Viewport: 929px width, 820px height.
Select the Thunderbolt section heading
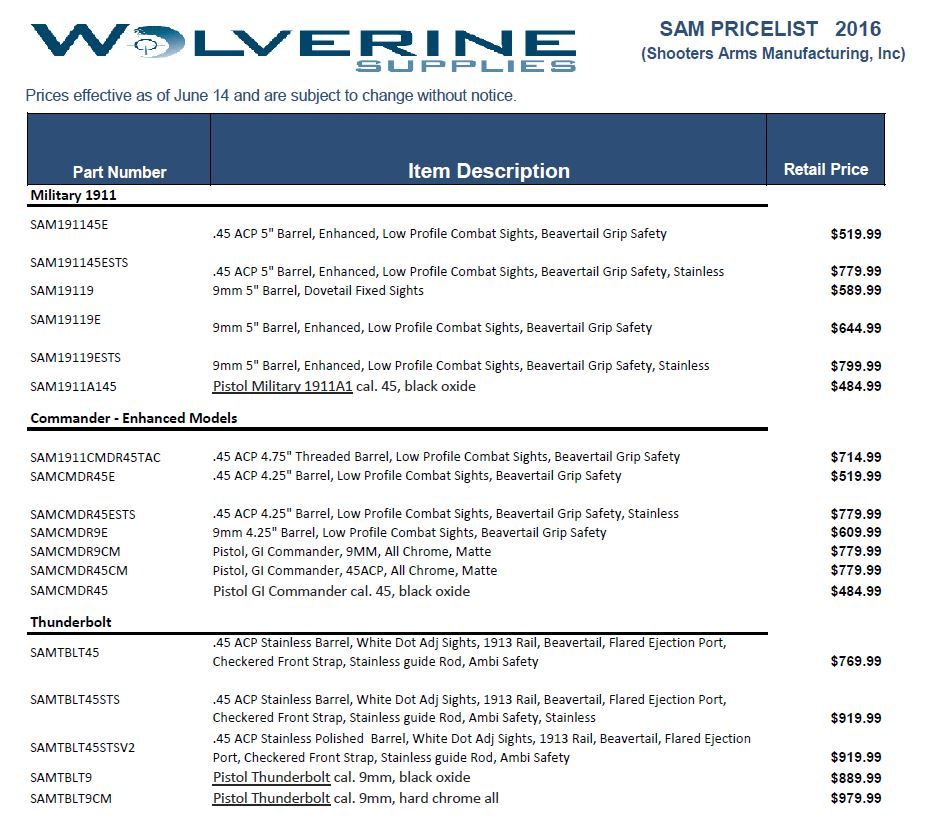click(x=70, y=622)
